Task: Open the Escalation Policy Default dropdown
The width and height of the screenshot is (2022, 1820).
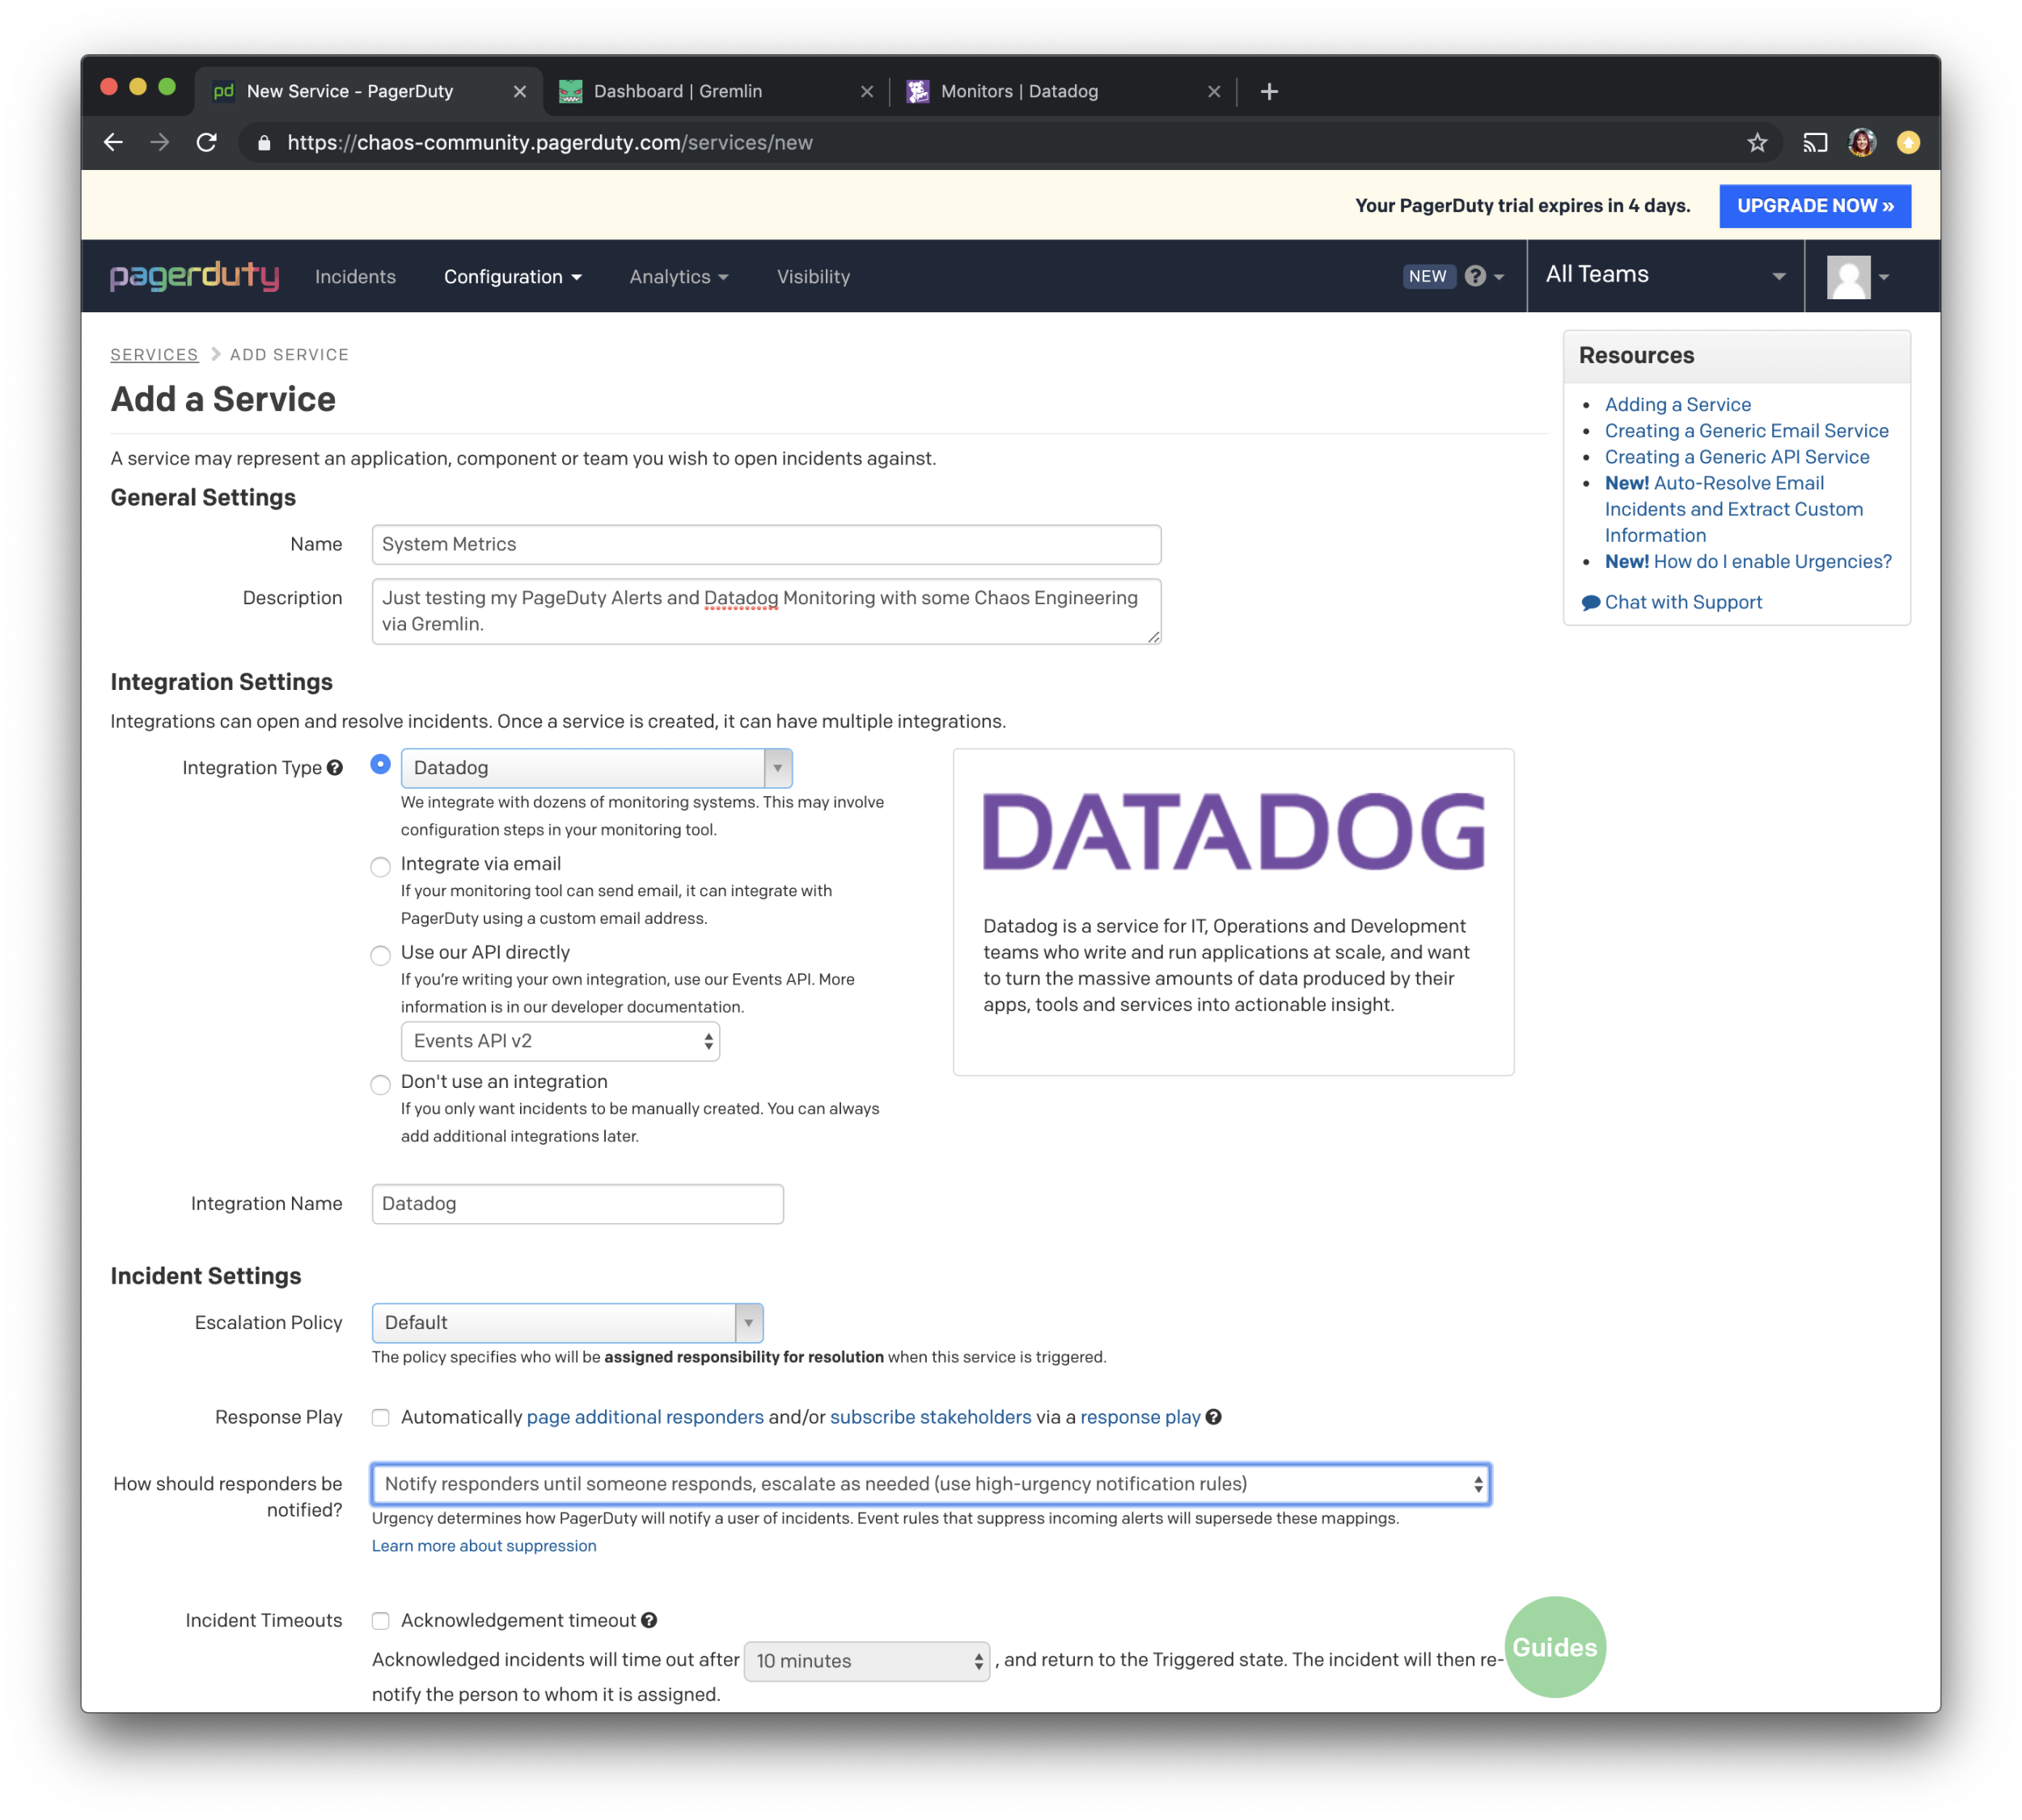Action: click(567, 1323)
